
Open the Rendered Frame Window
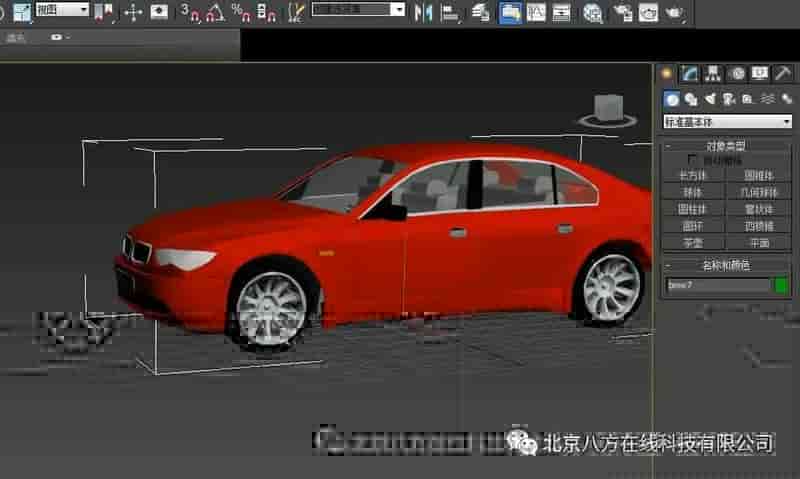point(648,12)
